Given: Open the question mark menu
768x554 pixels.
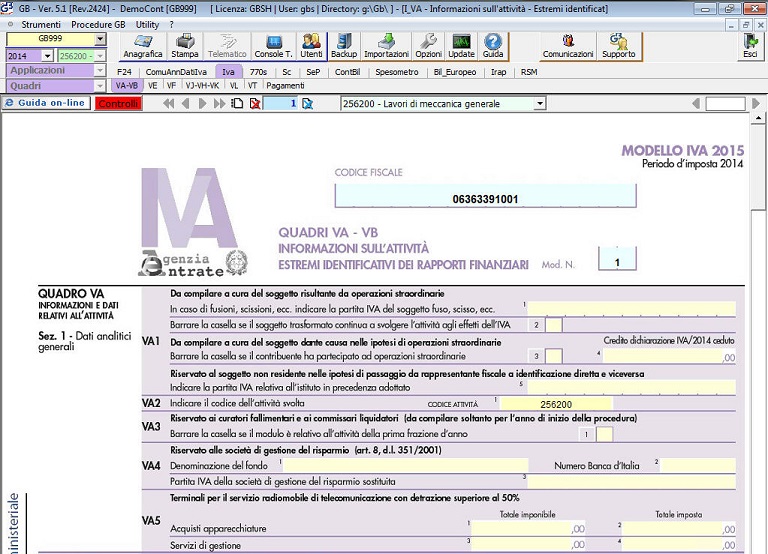Looking at the screenshot, I should tap(171, 24).
